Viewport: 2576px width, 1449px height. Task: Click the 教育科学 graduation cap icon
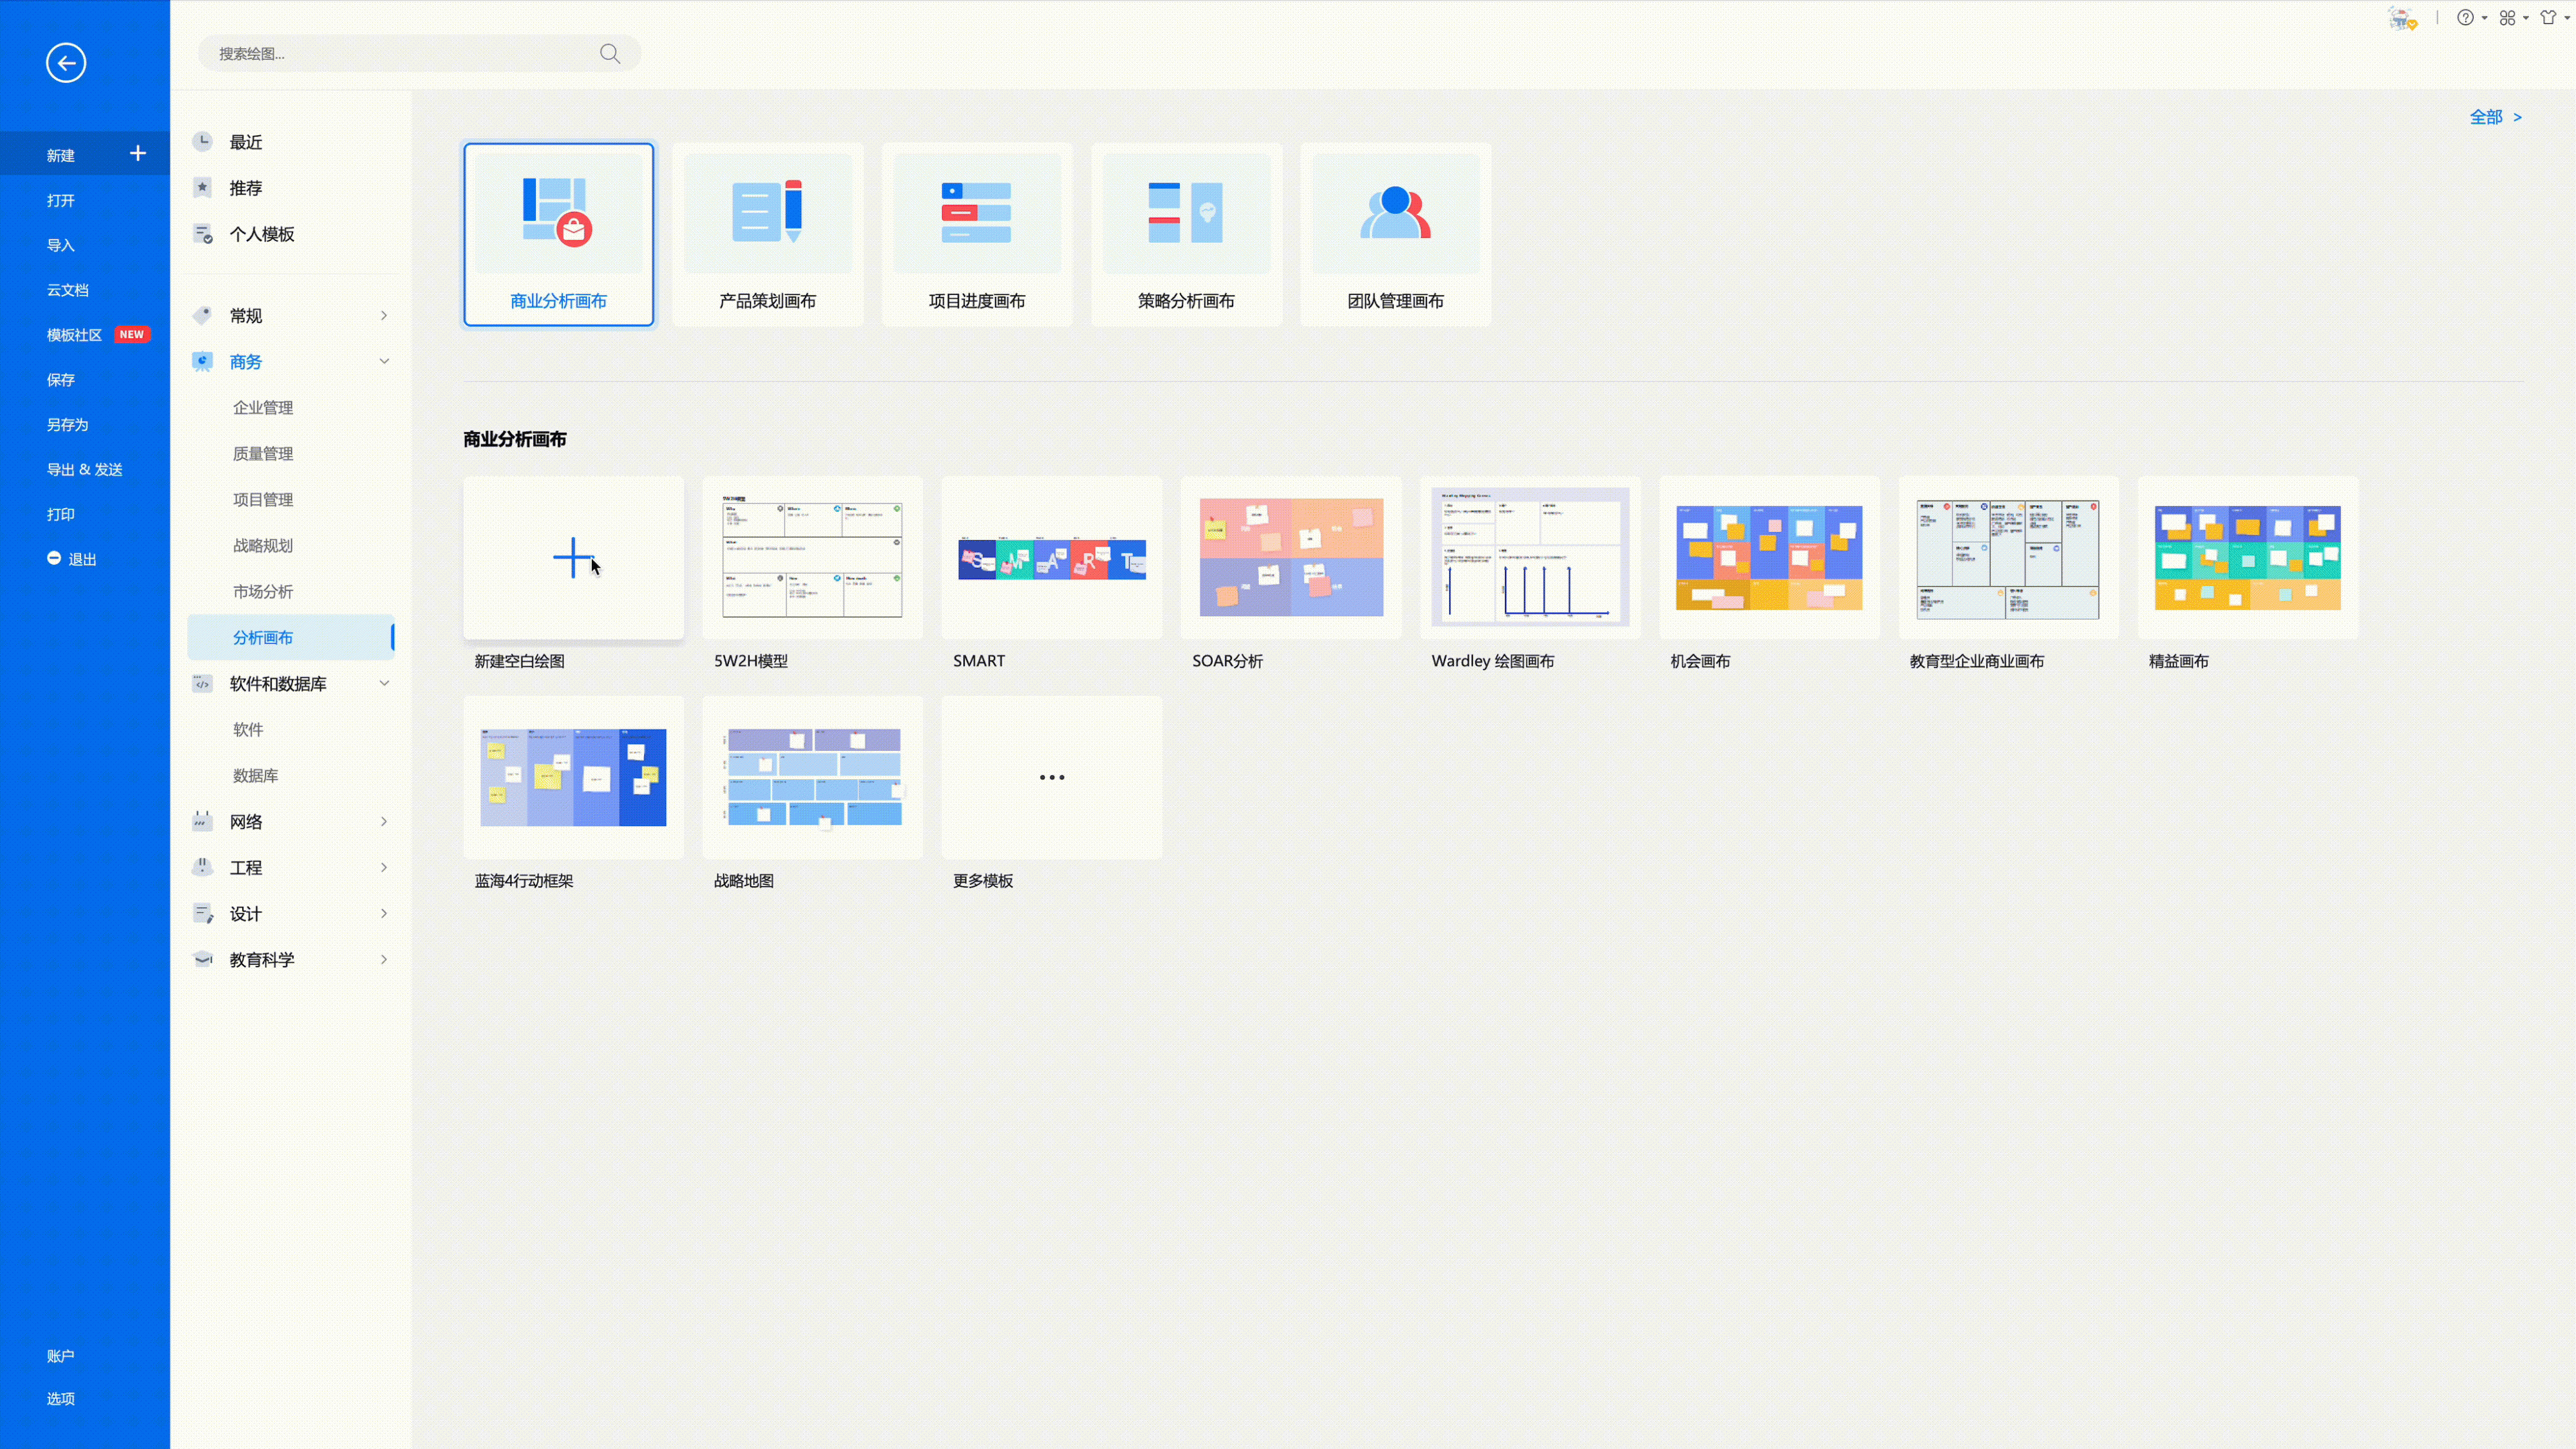point(203,960)
